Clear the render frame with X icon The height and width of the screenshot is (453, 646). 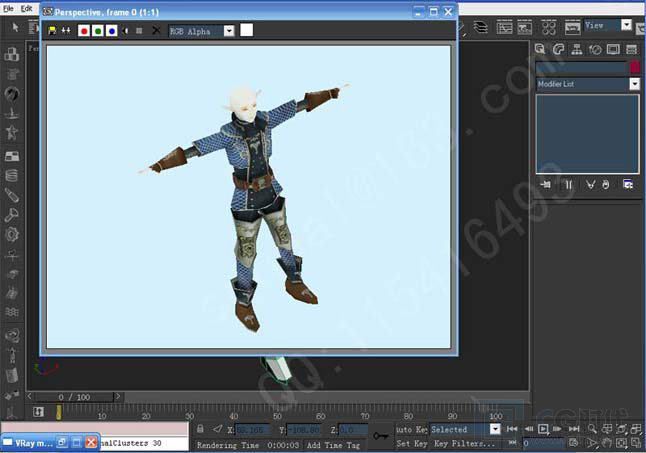pos(156,30)
